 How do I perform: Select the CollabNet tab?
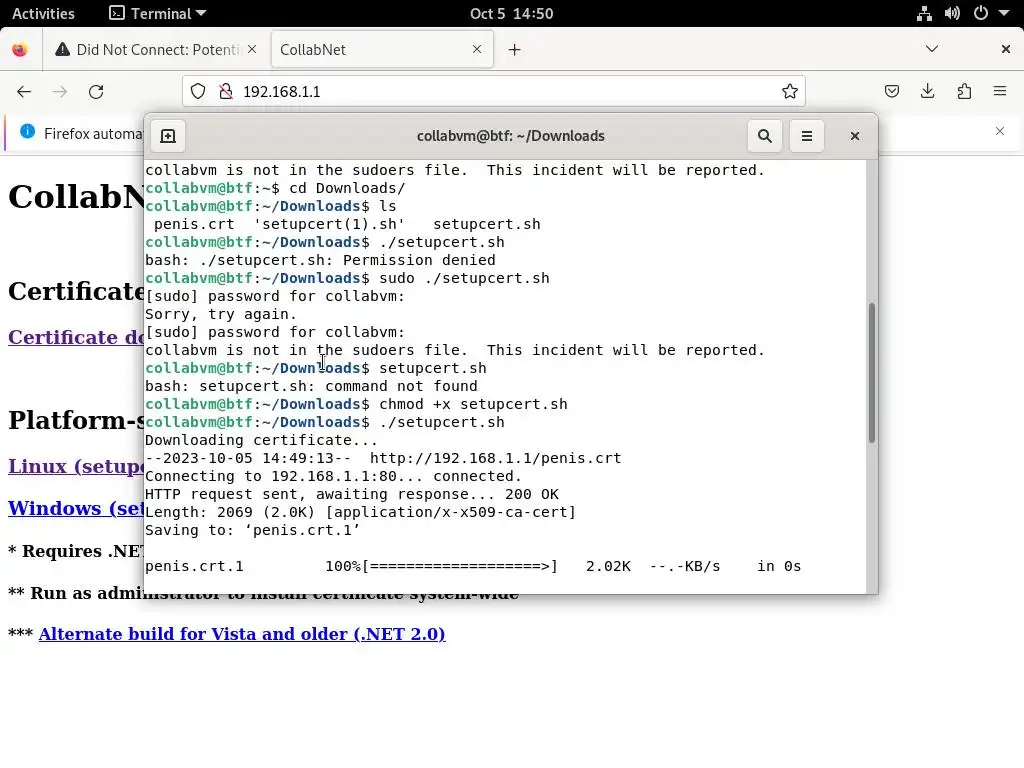click(x=382, y=50)
